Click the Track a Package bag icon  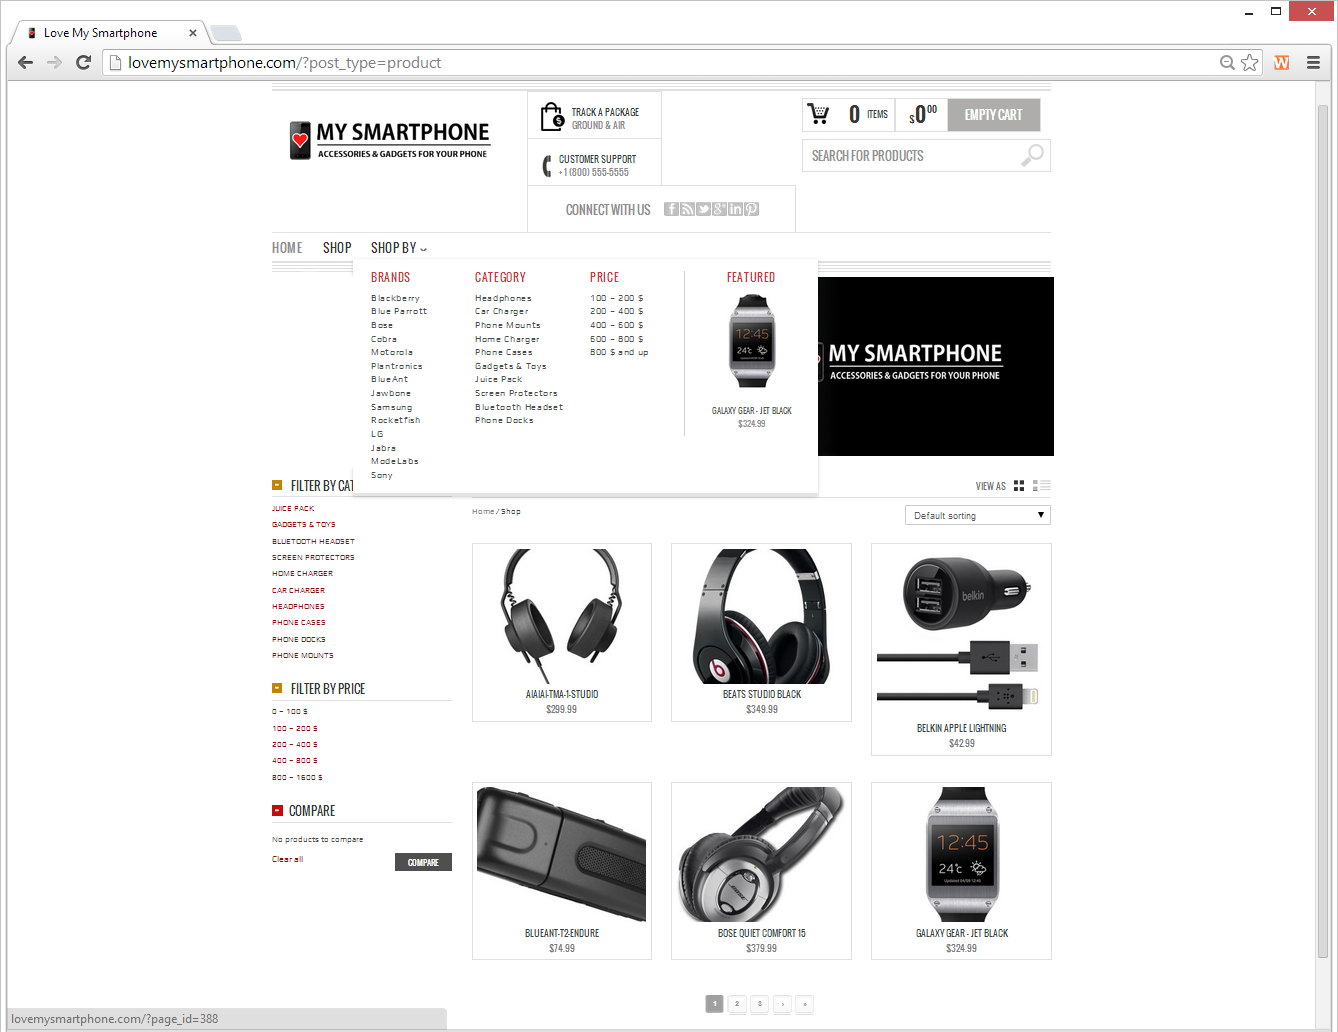pos(552,117)
